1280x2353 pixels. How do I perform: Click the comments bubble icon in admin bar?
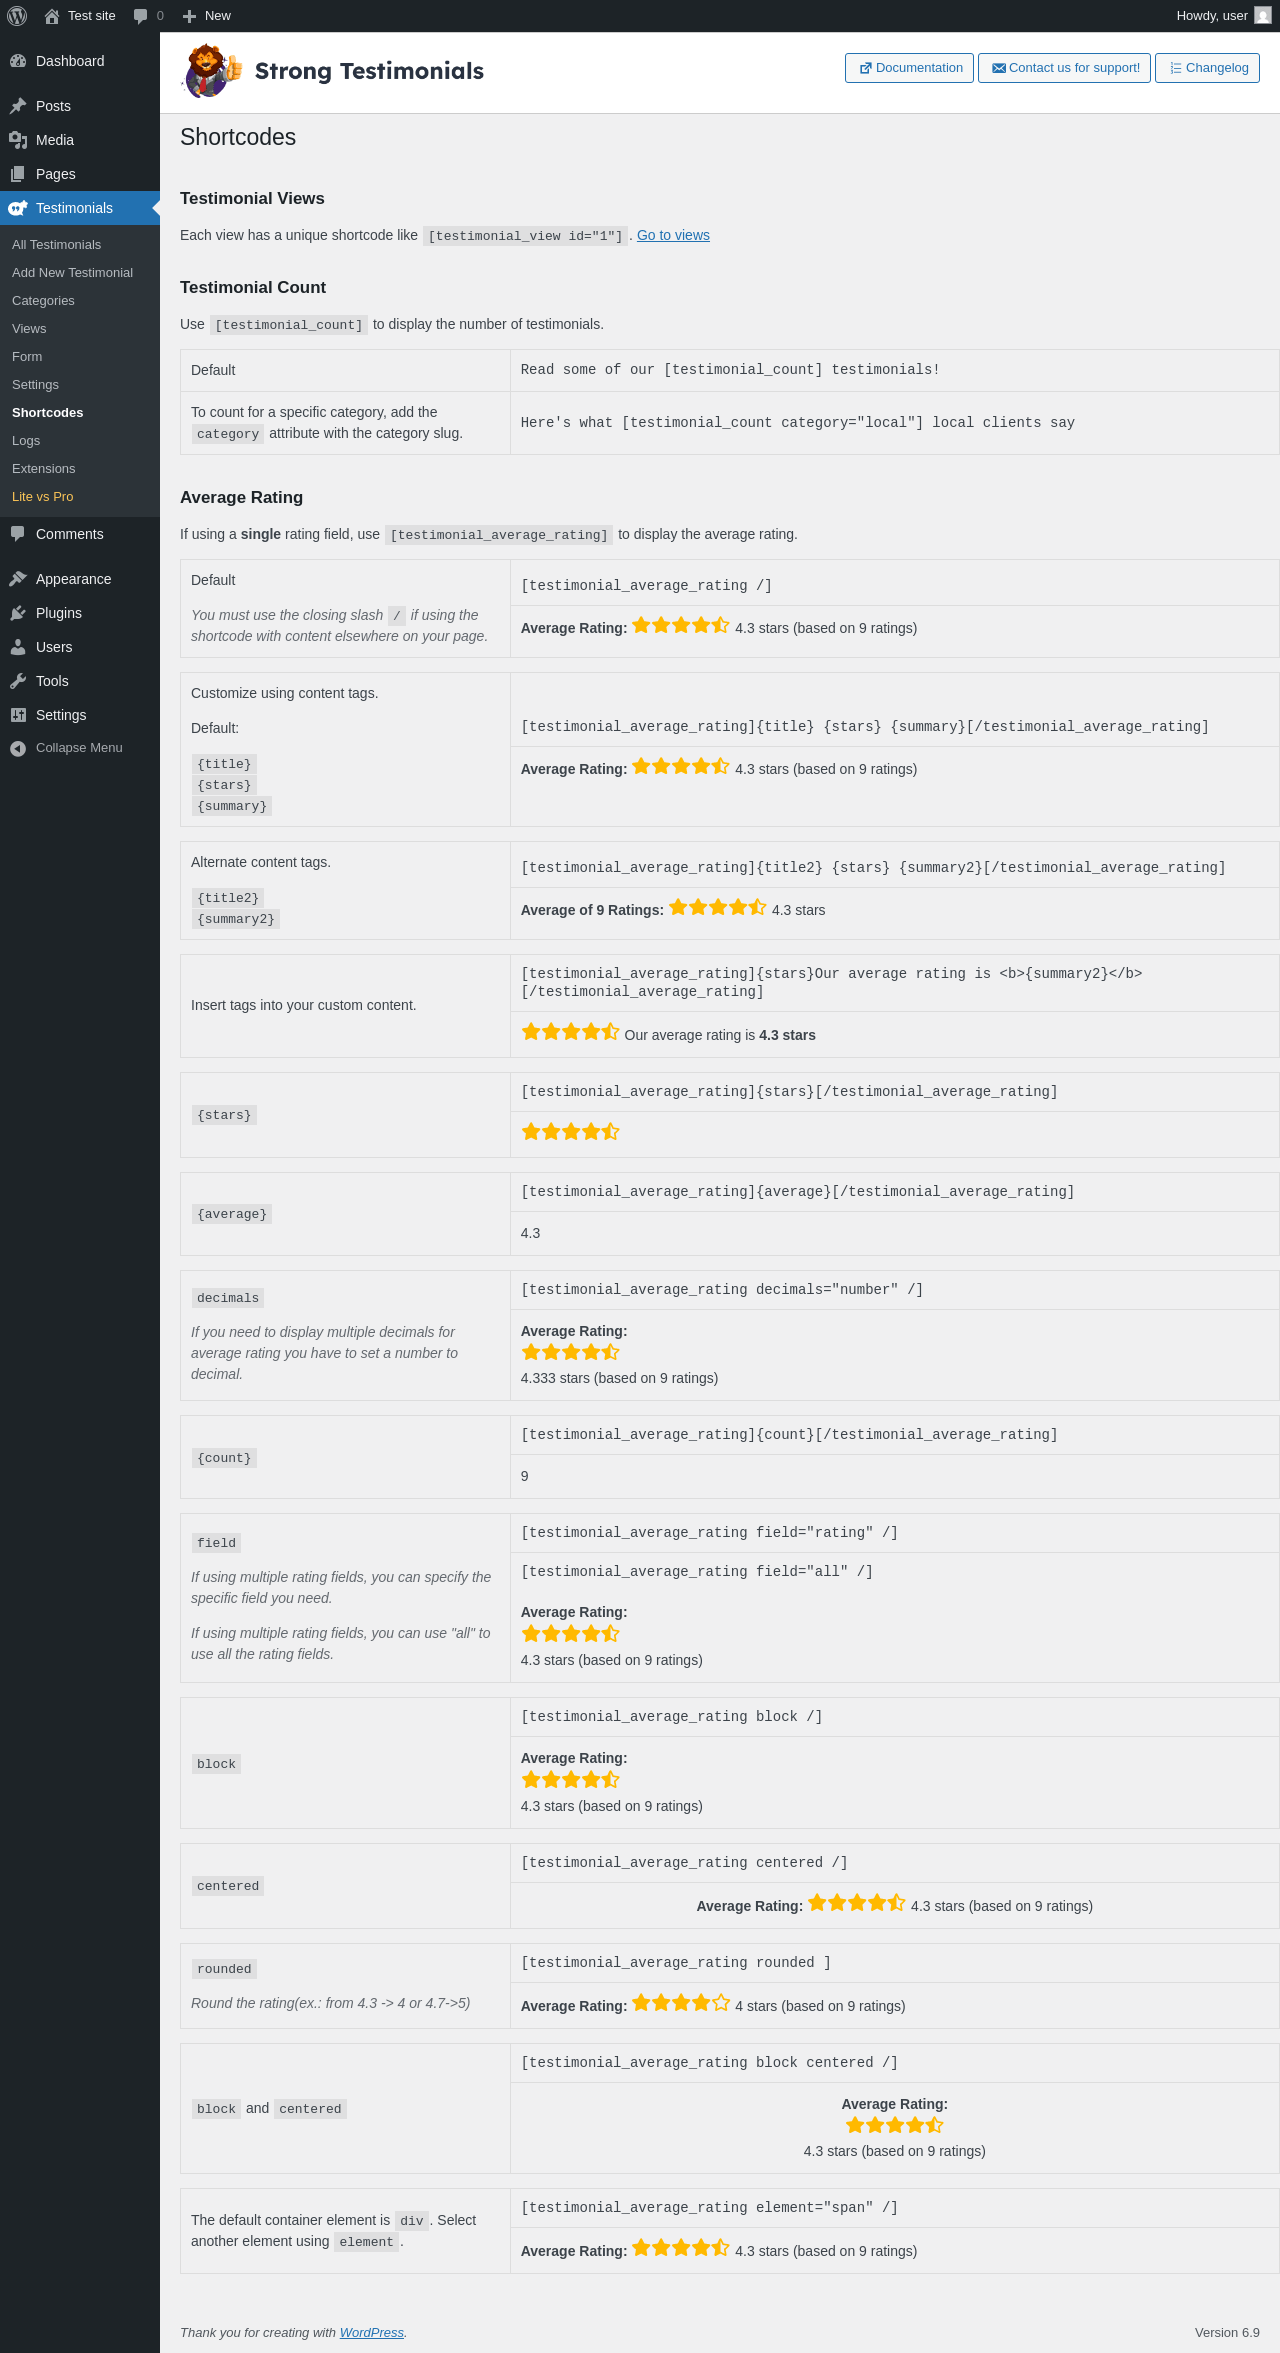coord(141,16)
